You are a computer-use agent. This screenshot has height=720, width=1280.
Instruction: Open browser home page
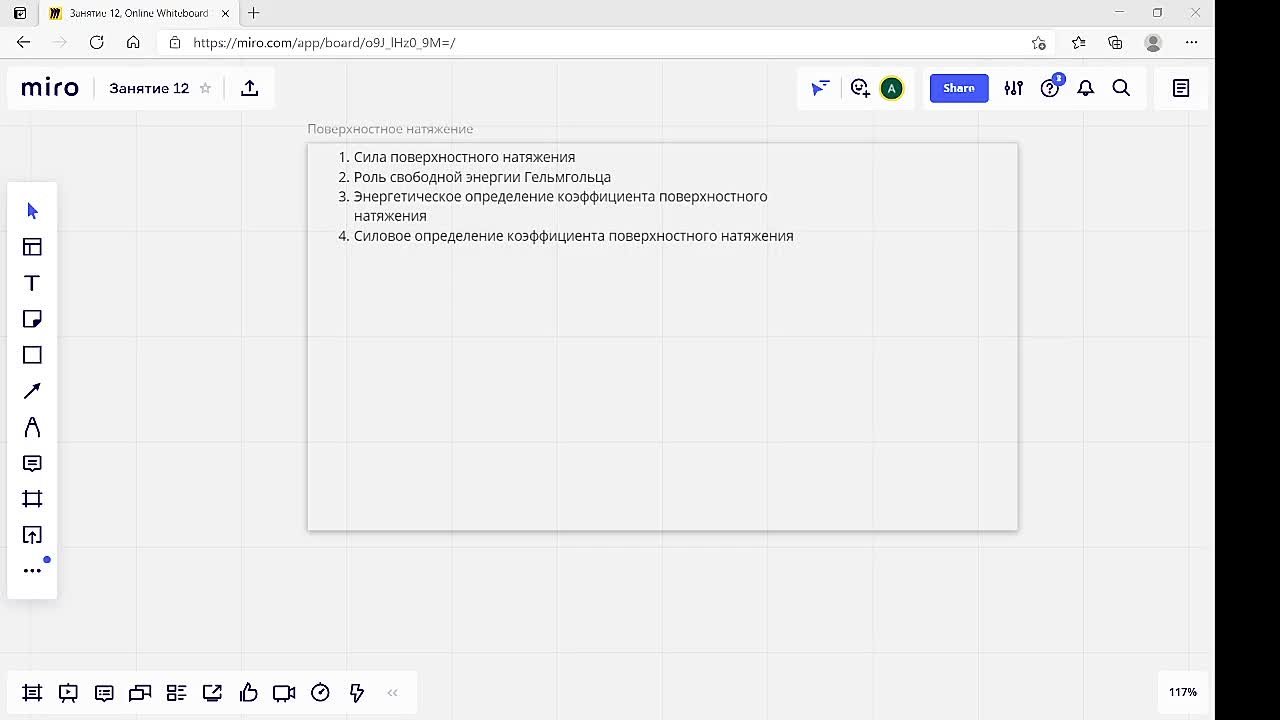point(133,43)
